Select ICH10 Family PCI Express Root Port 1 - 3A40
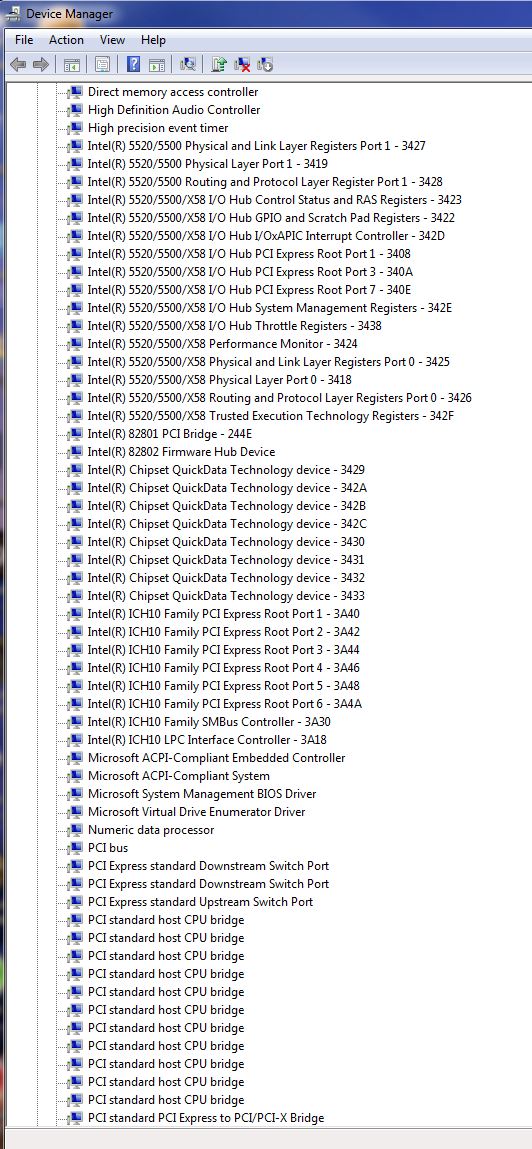The width and height of the screenshot is (532, 1149). click(x=223, y=614)
